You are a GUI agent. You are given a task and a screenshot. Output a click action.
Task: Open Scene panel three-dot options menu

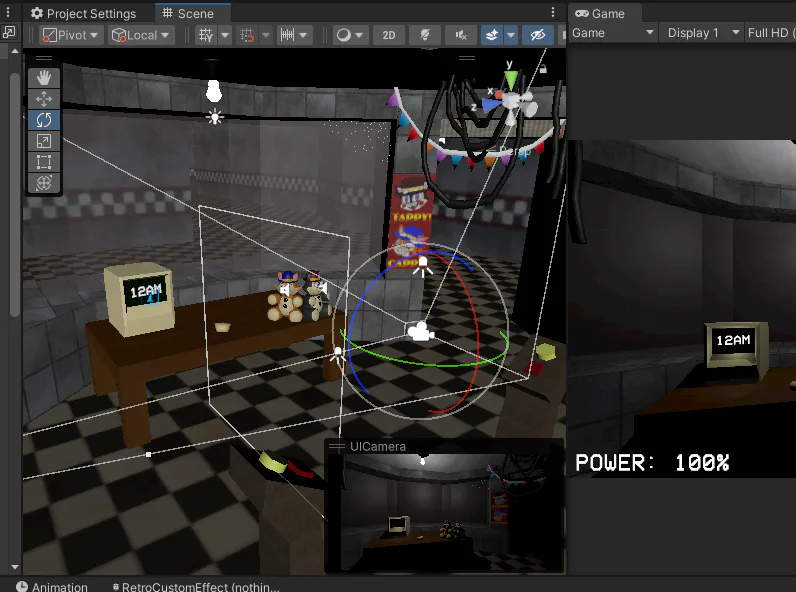553,12
